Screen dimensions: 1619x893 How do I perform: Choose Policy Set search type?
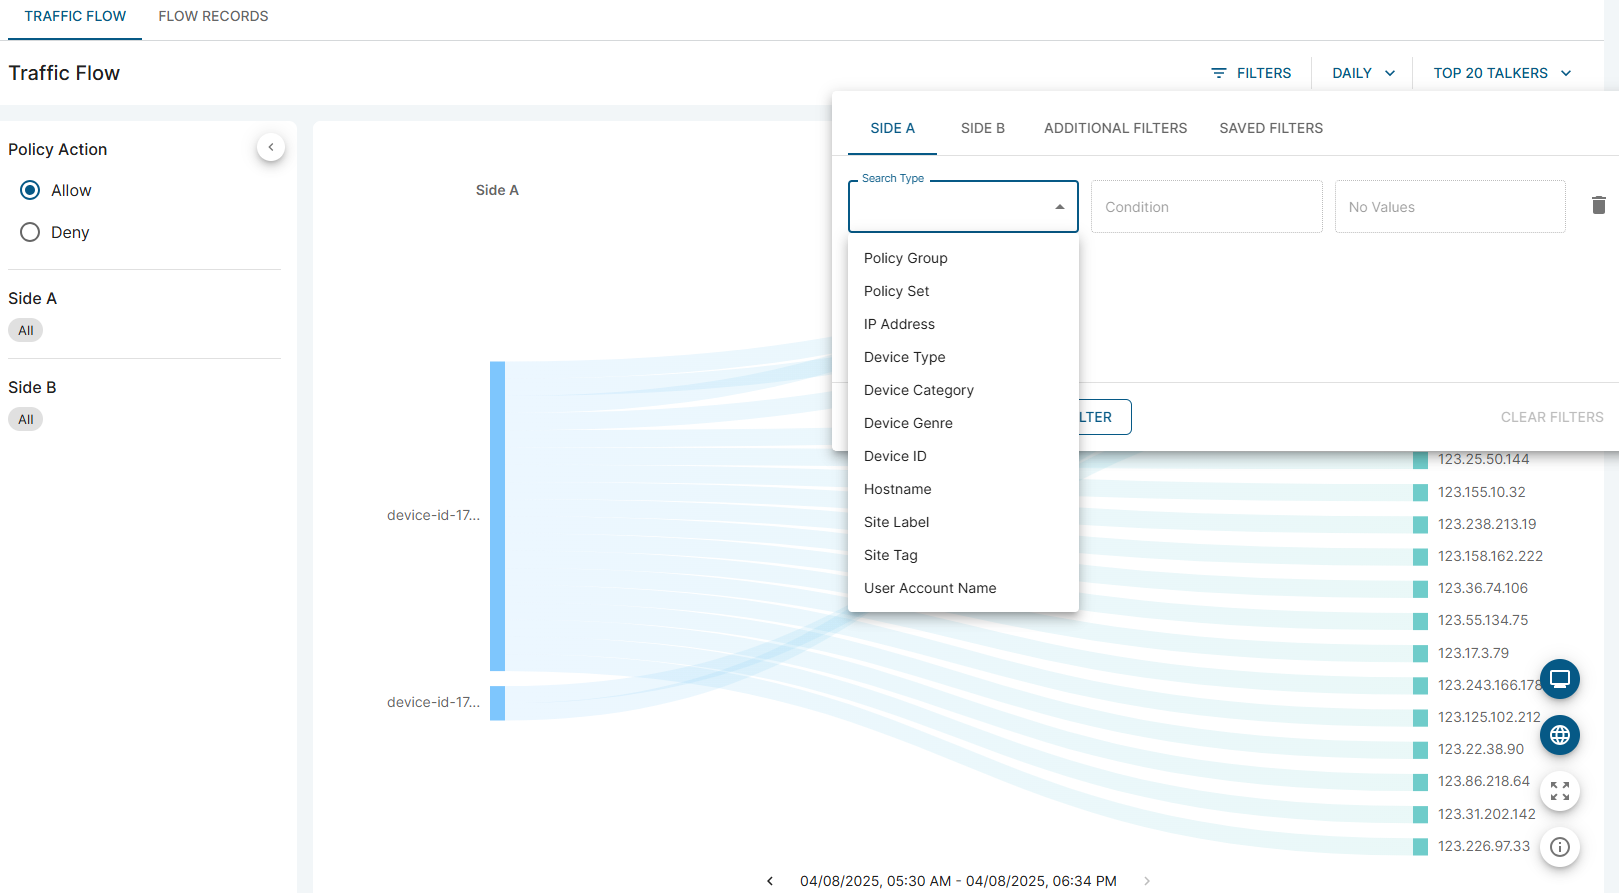[963, 291]
